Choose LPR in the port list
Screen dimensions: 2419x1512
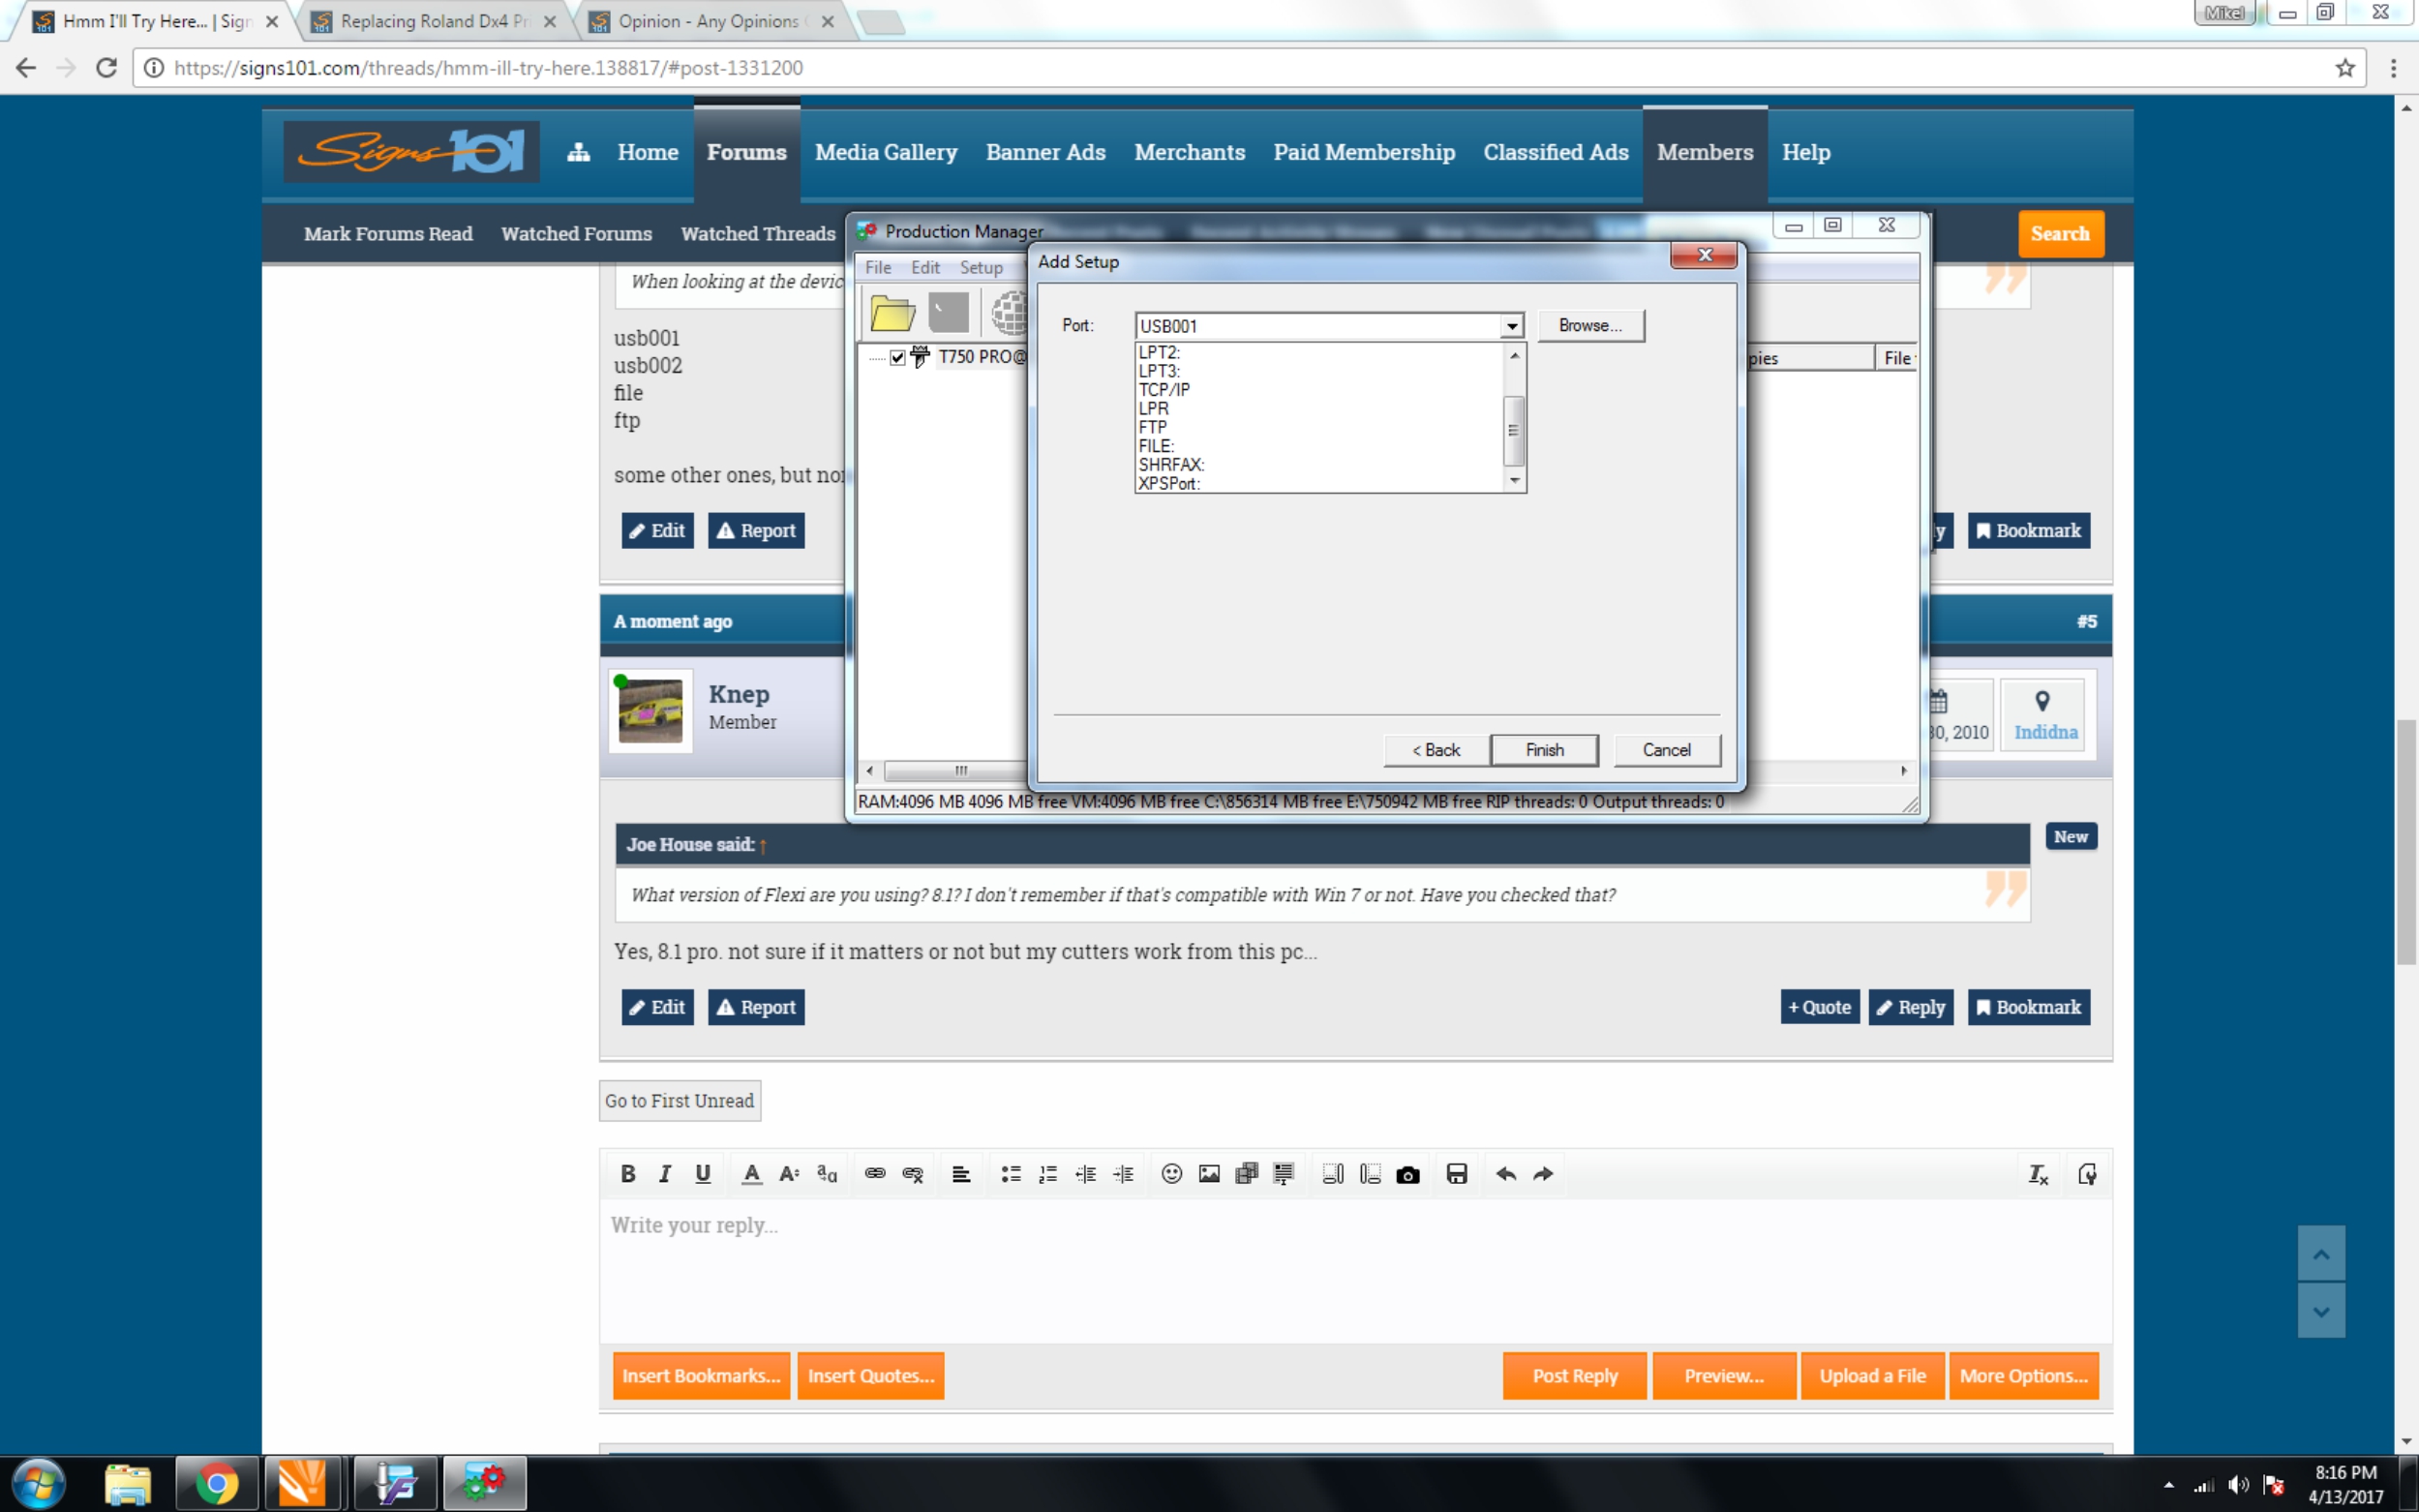(x=1153, y=408)
